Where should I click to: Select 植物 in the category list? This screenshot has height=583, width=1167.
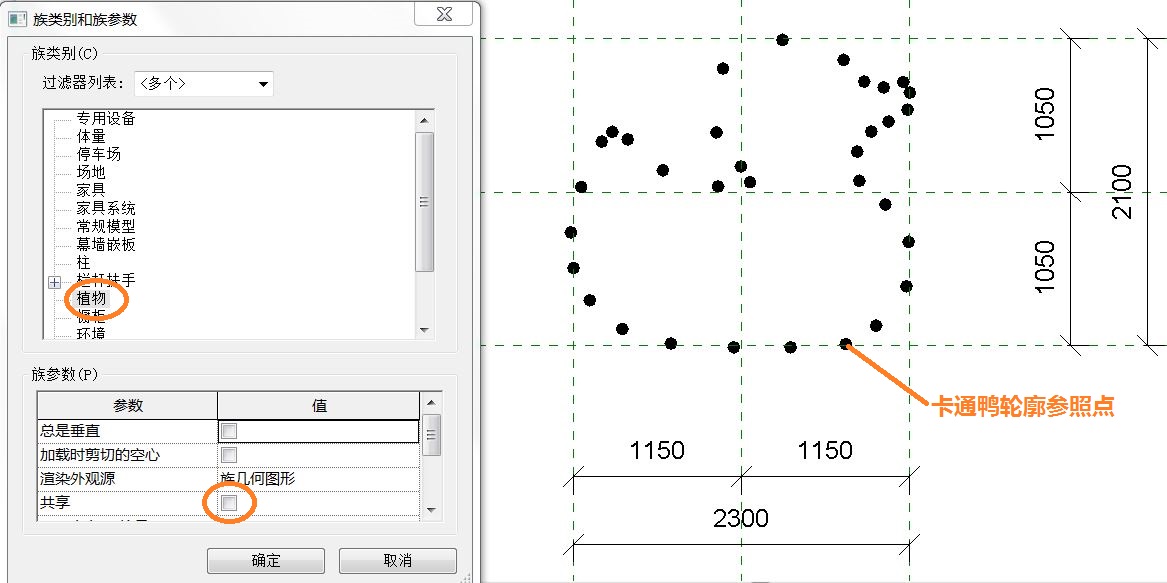91,299
